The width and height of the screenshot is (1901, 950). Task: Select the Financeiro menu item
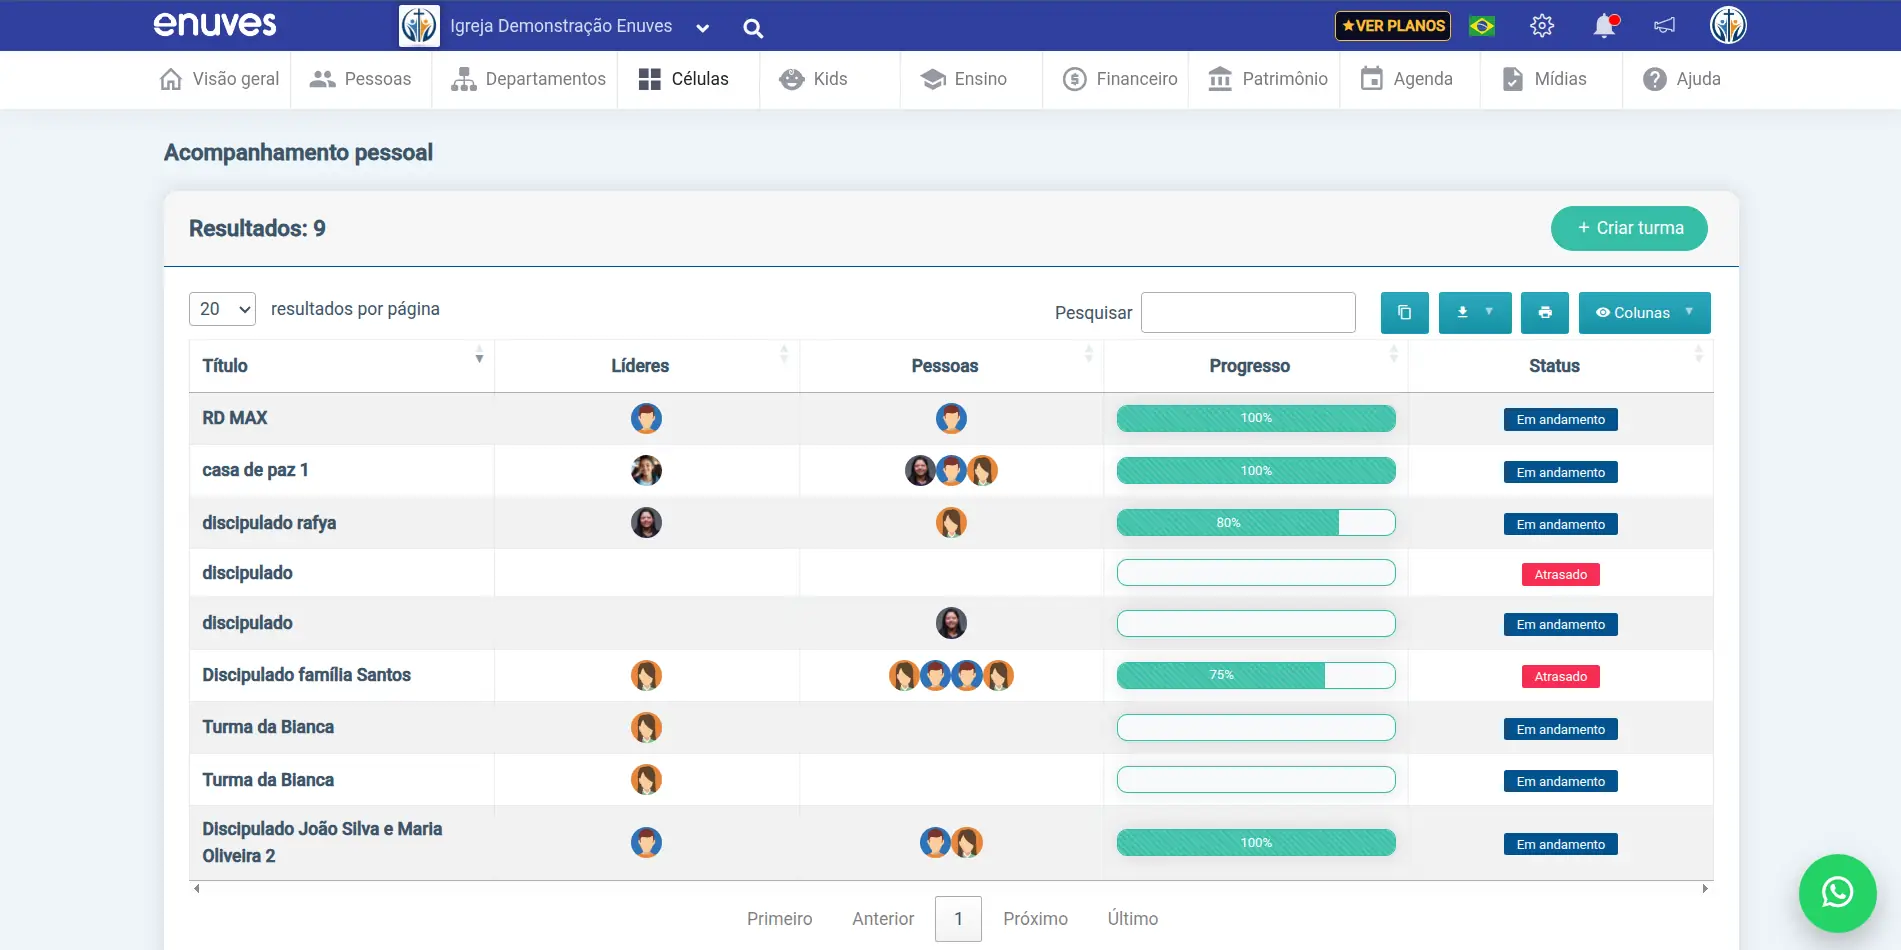pos(1120,79)
